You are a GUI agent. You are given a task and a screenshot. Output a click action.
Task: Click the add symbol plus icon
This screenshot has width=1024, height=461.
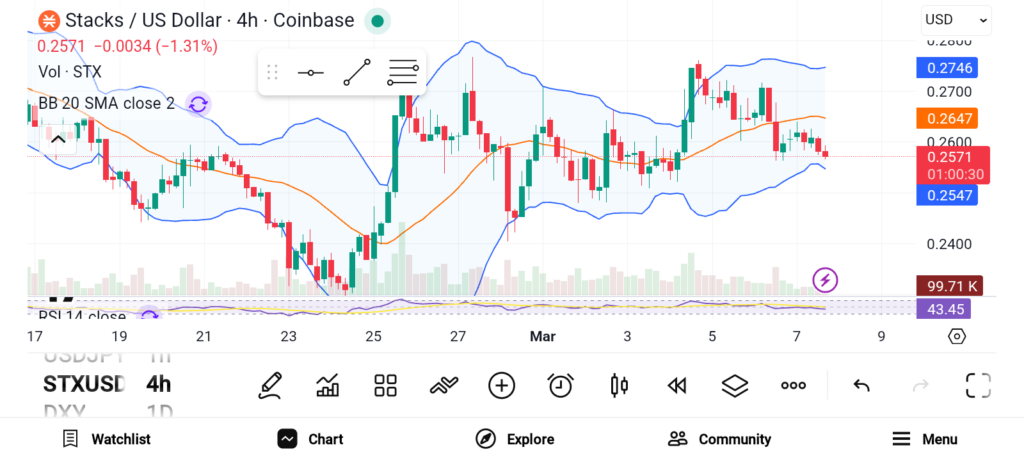[x=501, y=385]
